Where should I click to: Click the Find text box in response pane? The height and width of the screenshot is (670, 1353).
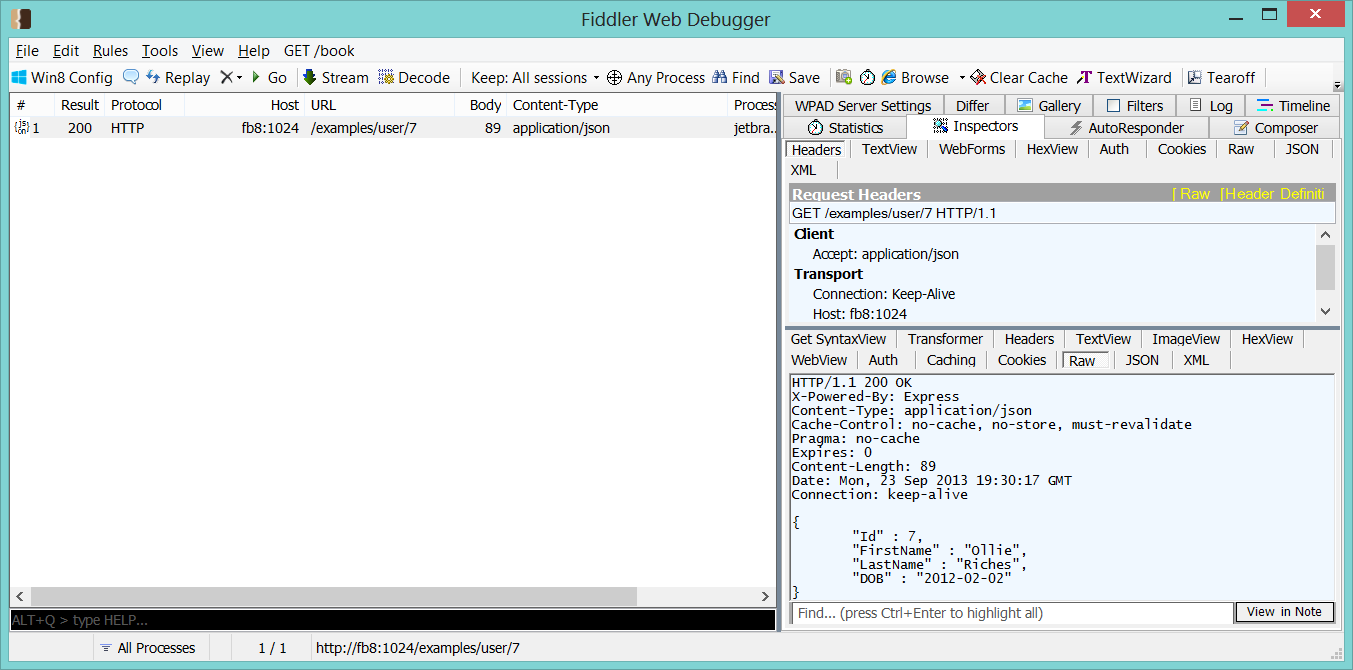click(x=1012, y=613)
